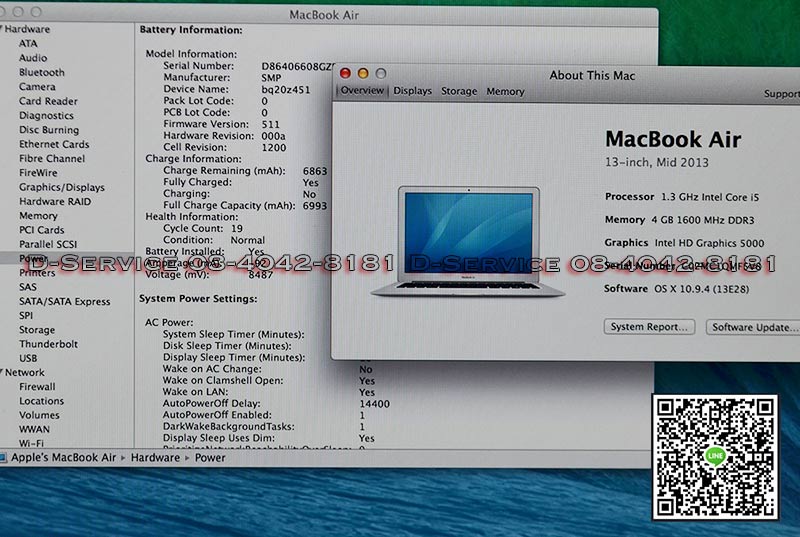Click the MacBook Air laptop image

coord(468,241)
